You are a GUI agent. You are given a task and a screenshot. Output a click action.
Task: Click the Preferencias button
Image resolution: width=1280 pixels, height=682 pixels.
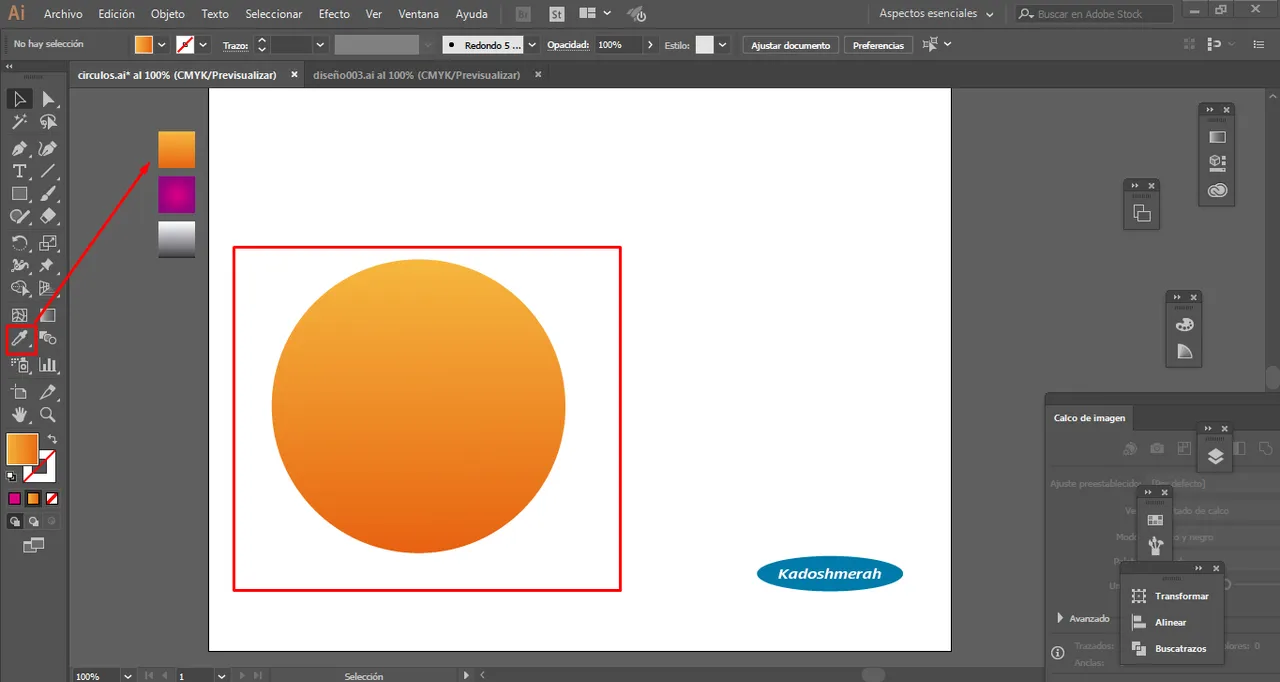point(878,45)
